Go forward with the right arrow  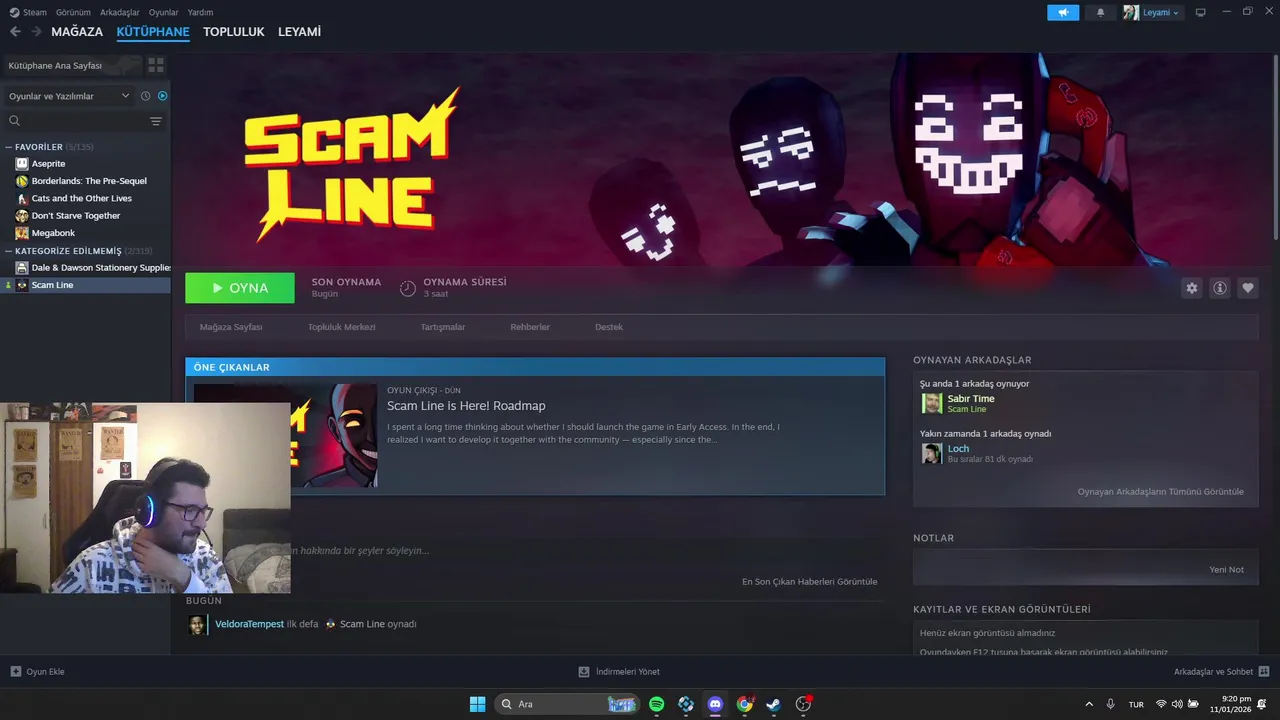36,32
